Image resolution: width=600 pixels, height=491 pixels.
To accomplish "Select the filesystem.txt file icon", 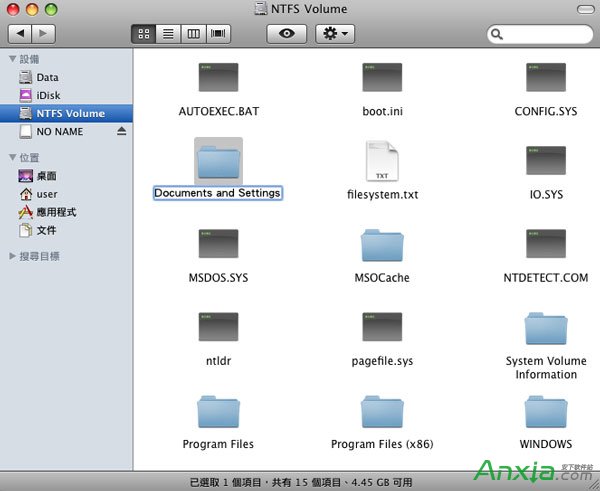I will click(382, 160).
